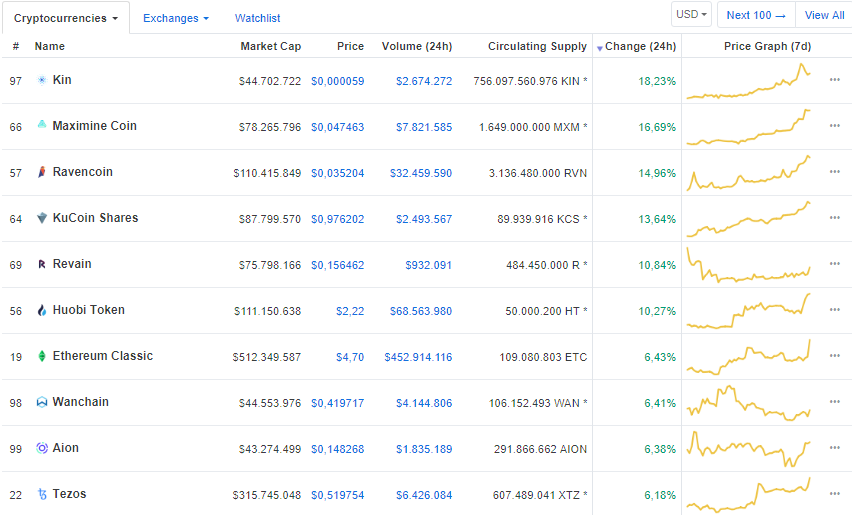Click the Wanchain logo icon
This screenshot has width=852, height=515.
pyautogui.click(x=42, y=402)
